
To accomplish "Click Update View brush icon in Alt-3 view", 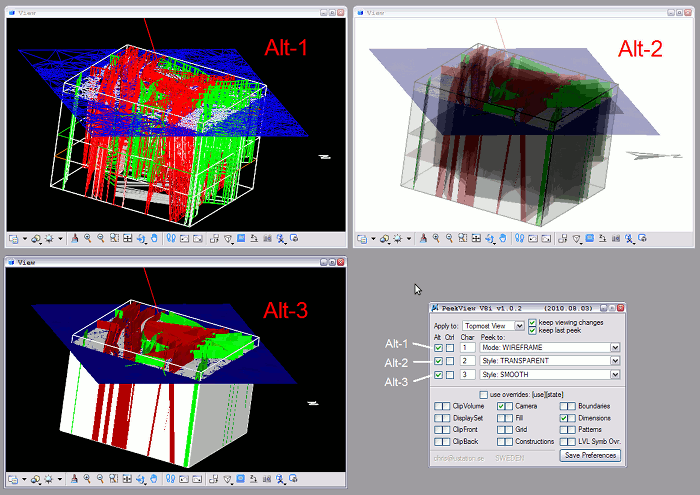I will click(76, 479).
